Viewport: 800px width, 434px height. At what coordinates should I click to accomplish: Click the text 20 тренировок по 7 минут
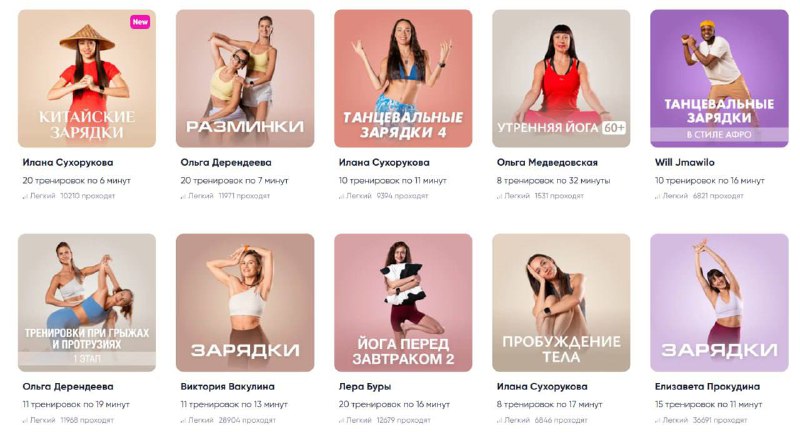click(x=234, y=181)
